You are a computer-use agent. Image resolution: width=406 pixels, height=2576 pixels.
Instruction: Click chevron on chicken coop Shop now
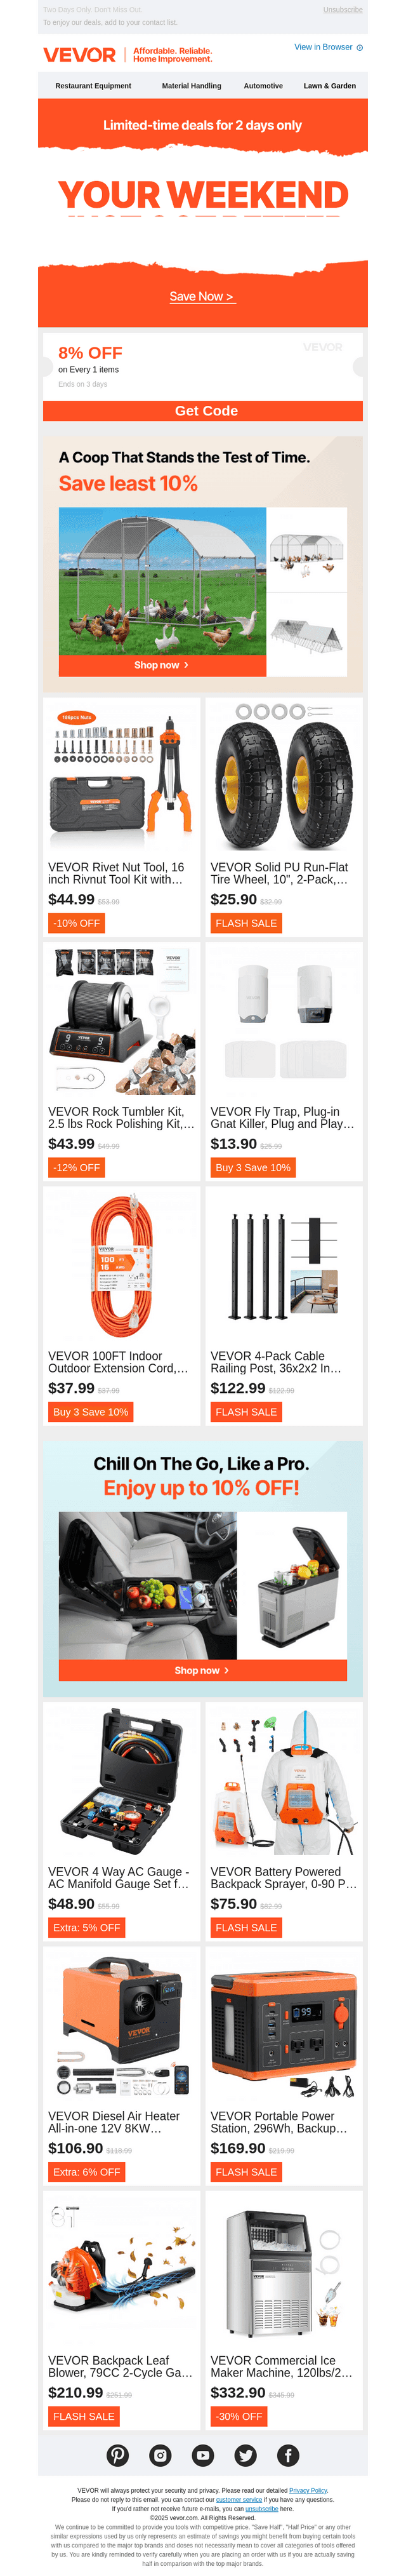point(186,664)
